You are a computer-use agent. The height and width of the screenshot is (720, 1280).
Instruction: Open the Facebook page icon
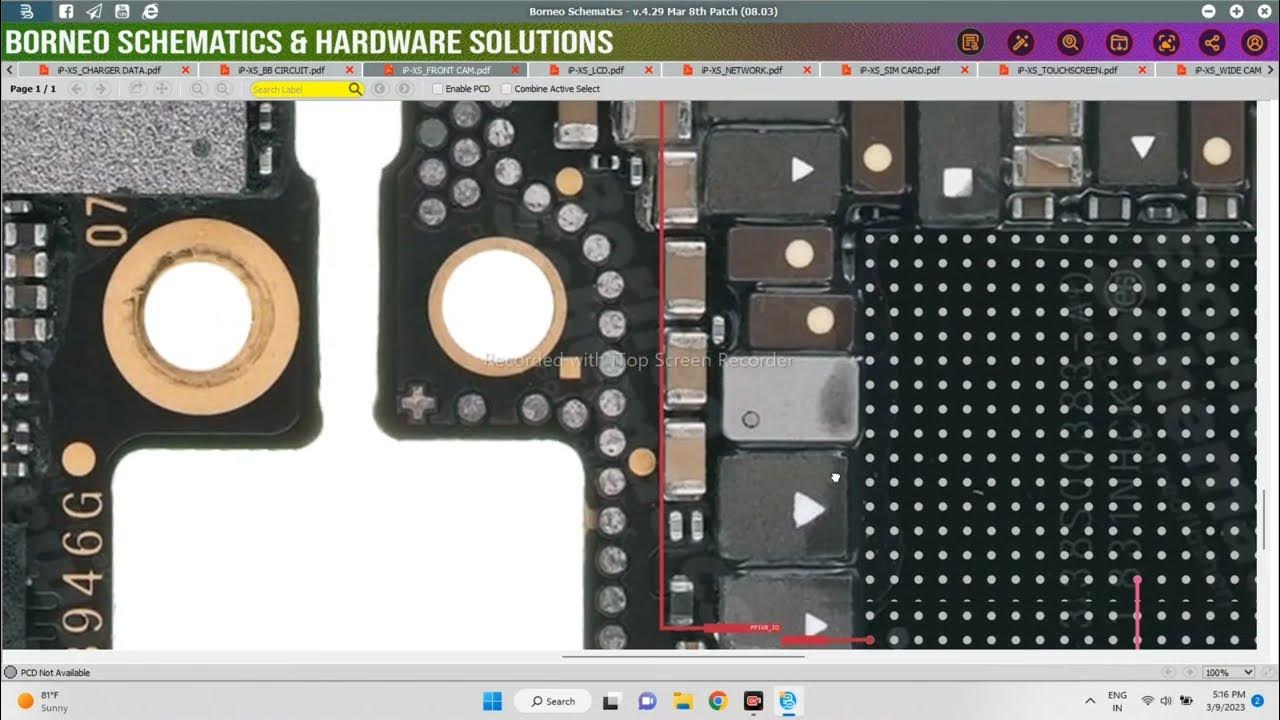coord(65,11)
